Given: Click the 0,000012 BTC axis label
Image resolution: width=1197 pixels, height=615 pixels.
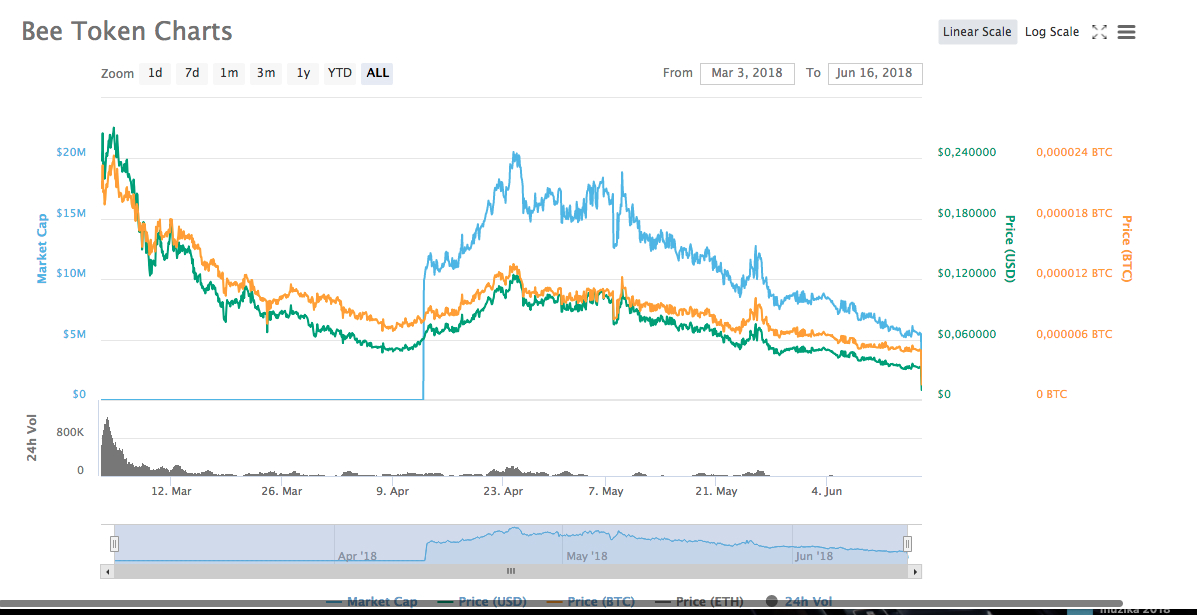Looking at the screenshot, I should tap(1074, 273).
